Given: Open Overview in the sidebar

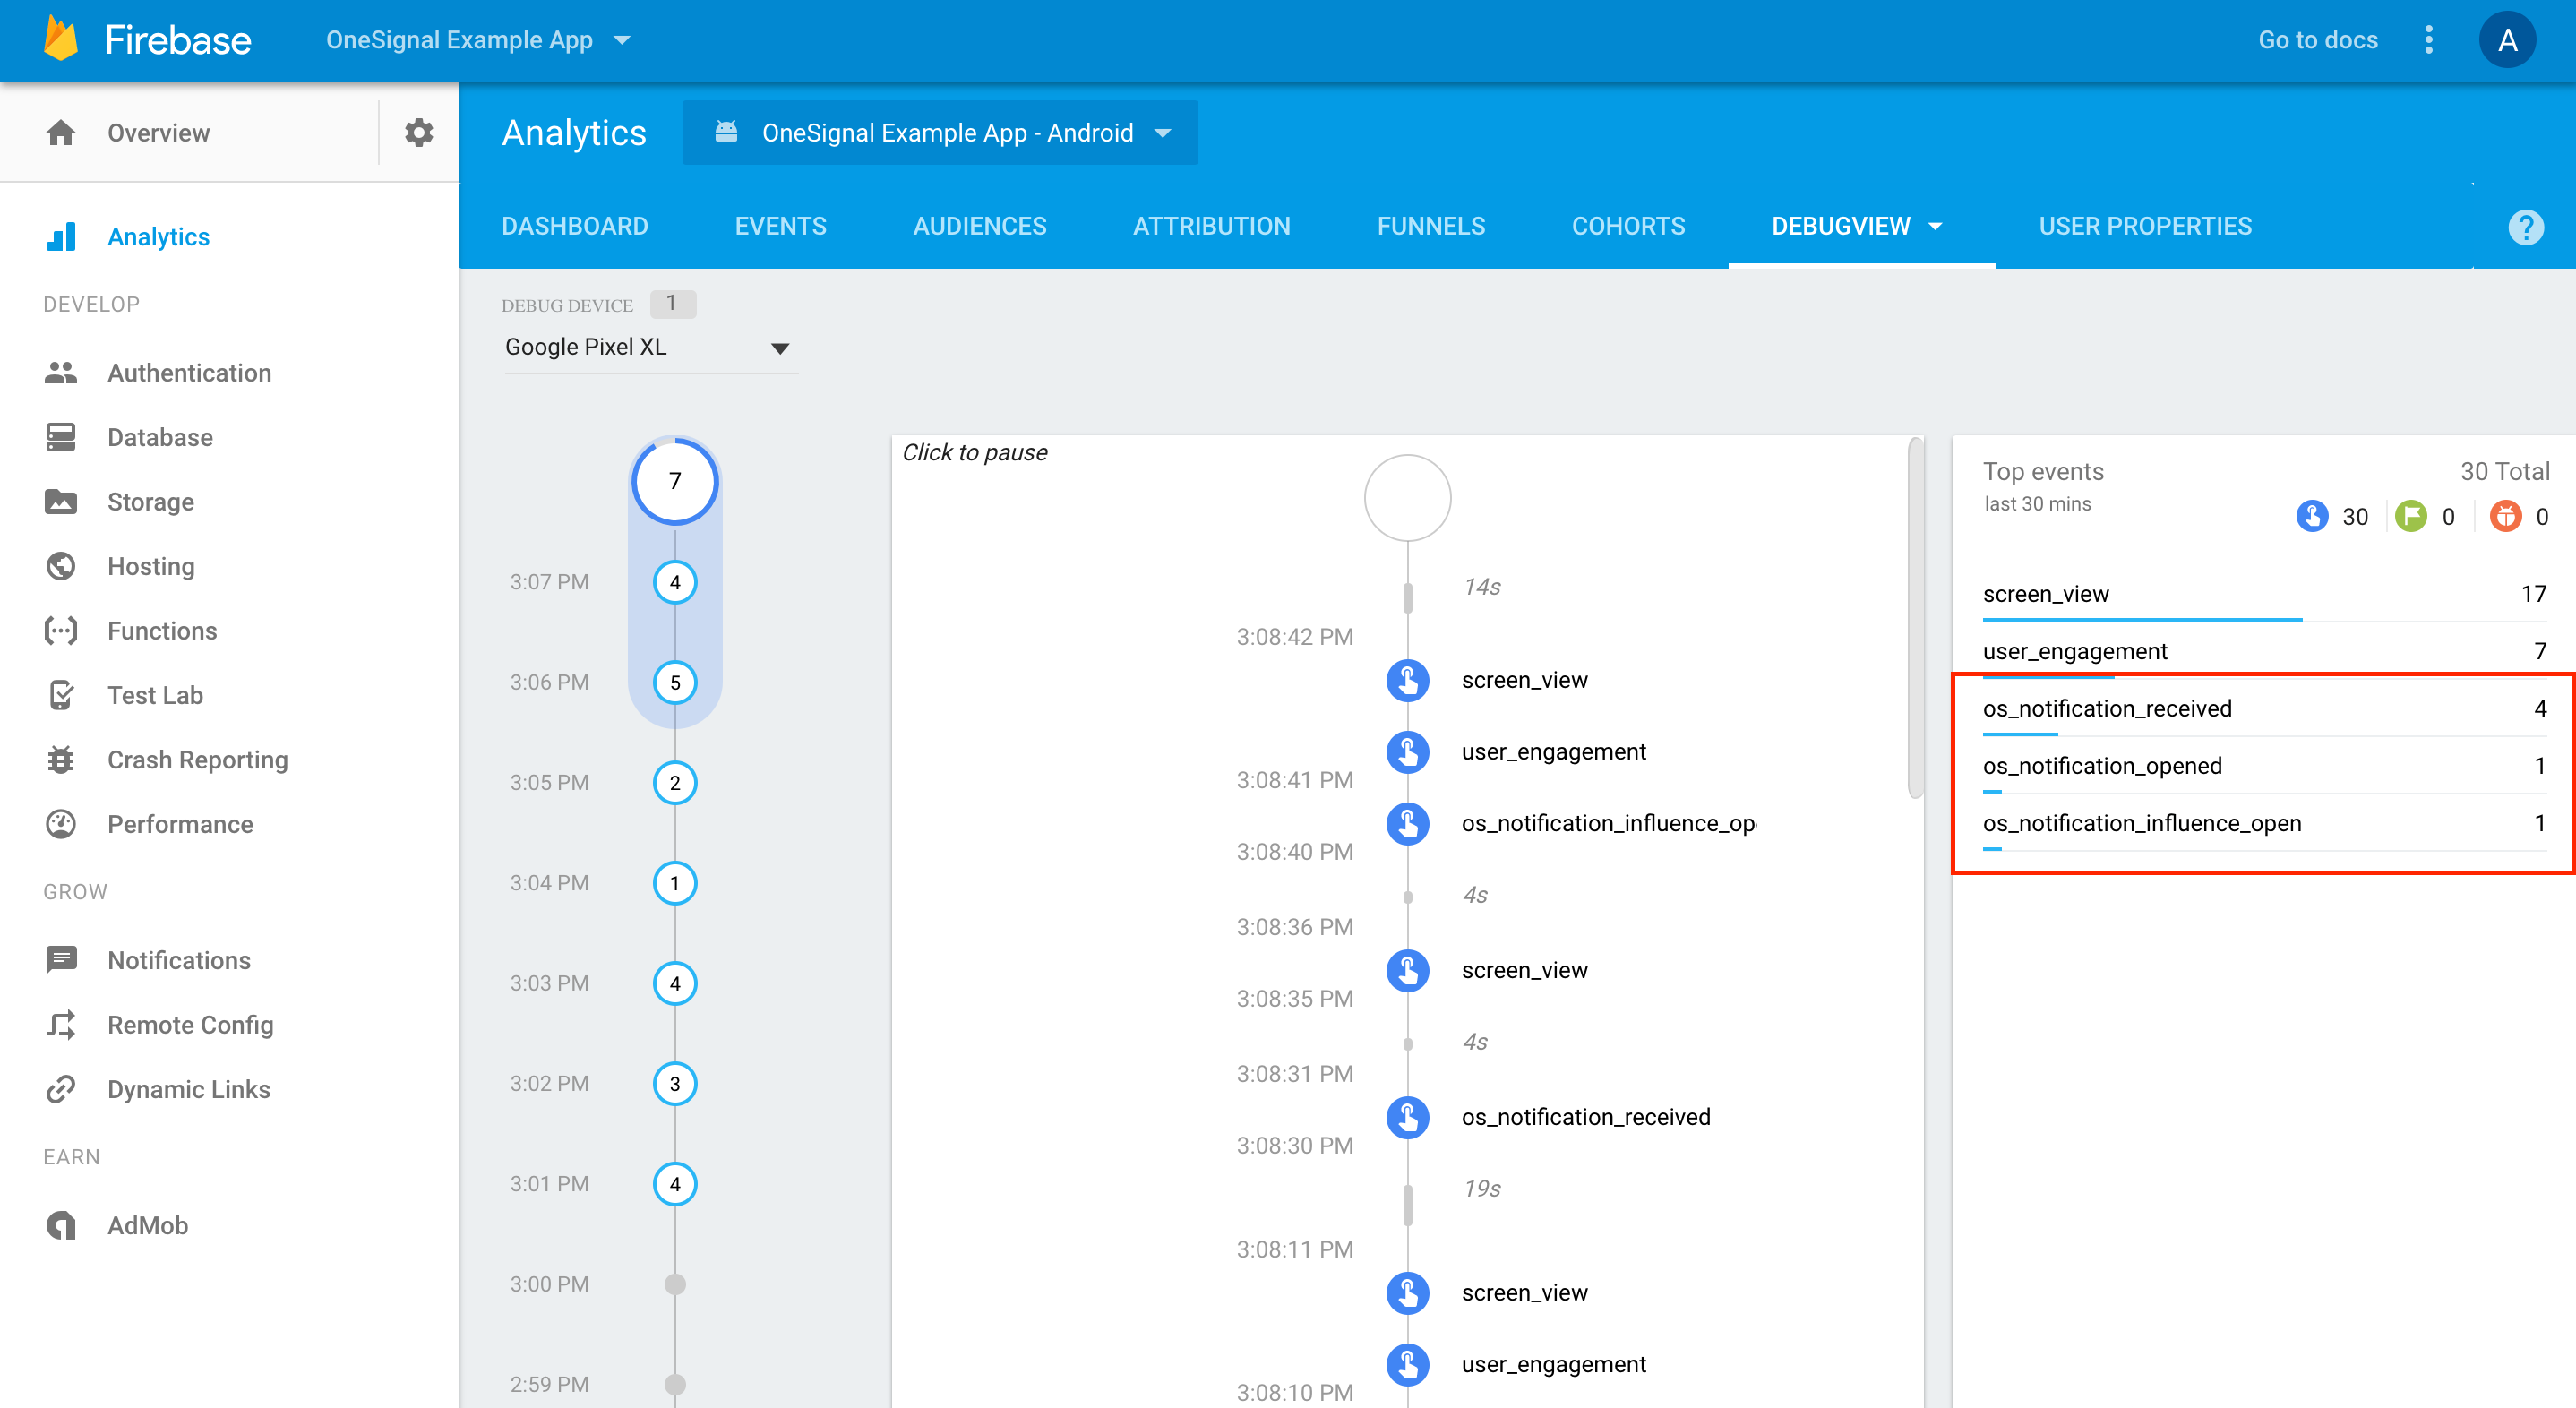Looking at the screenshot, I should (x=158, y=133).
